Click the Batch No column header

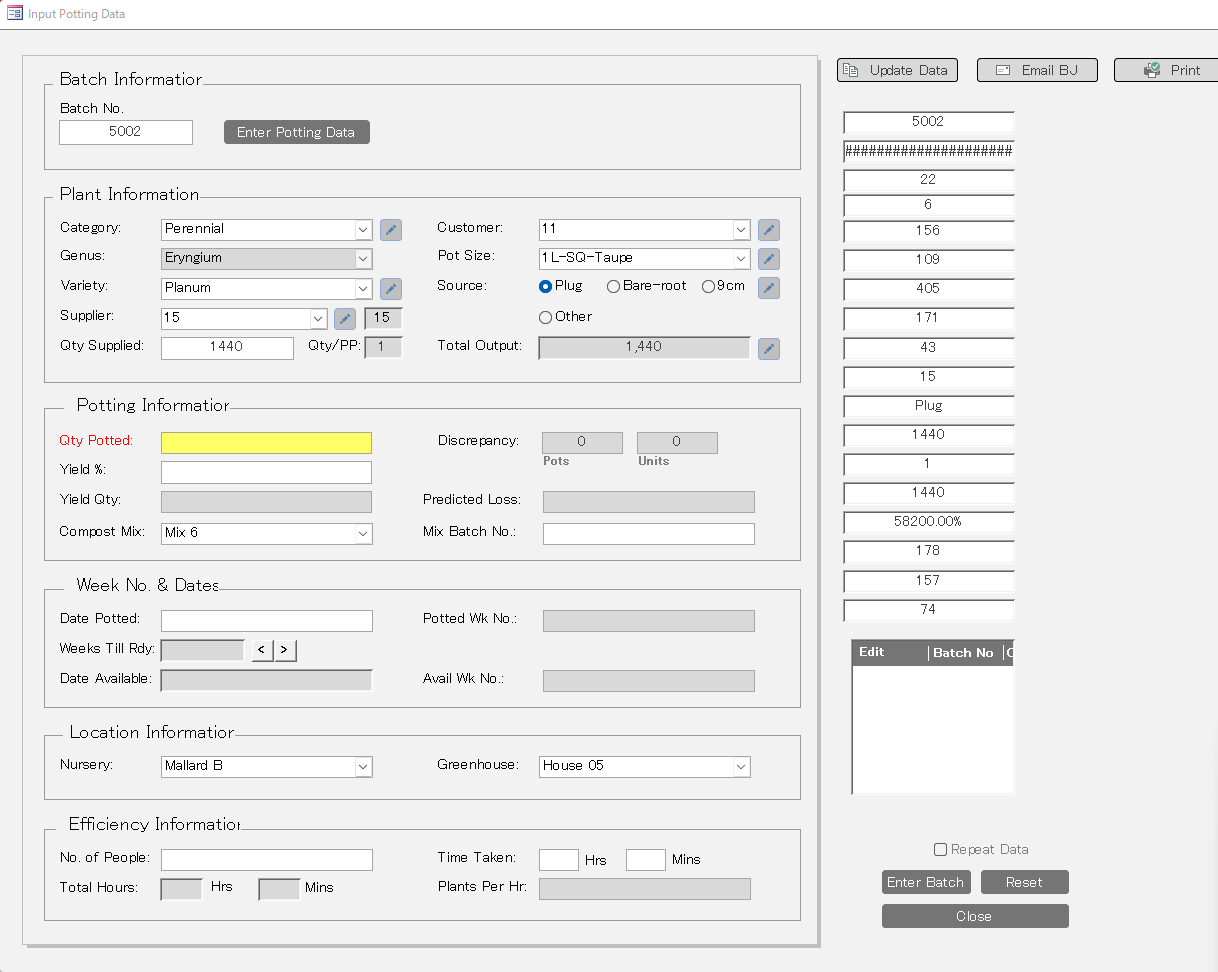click(x=963, y=653)
